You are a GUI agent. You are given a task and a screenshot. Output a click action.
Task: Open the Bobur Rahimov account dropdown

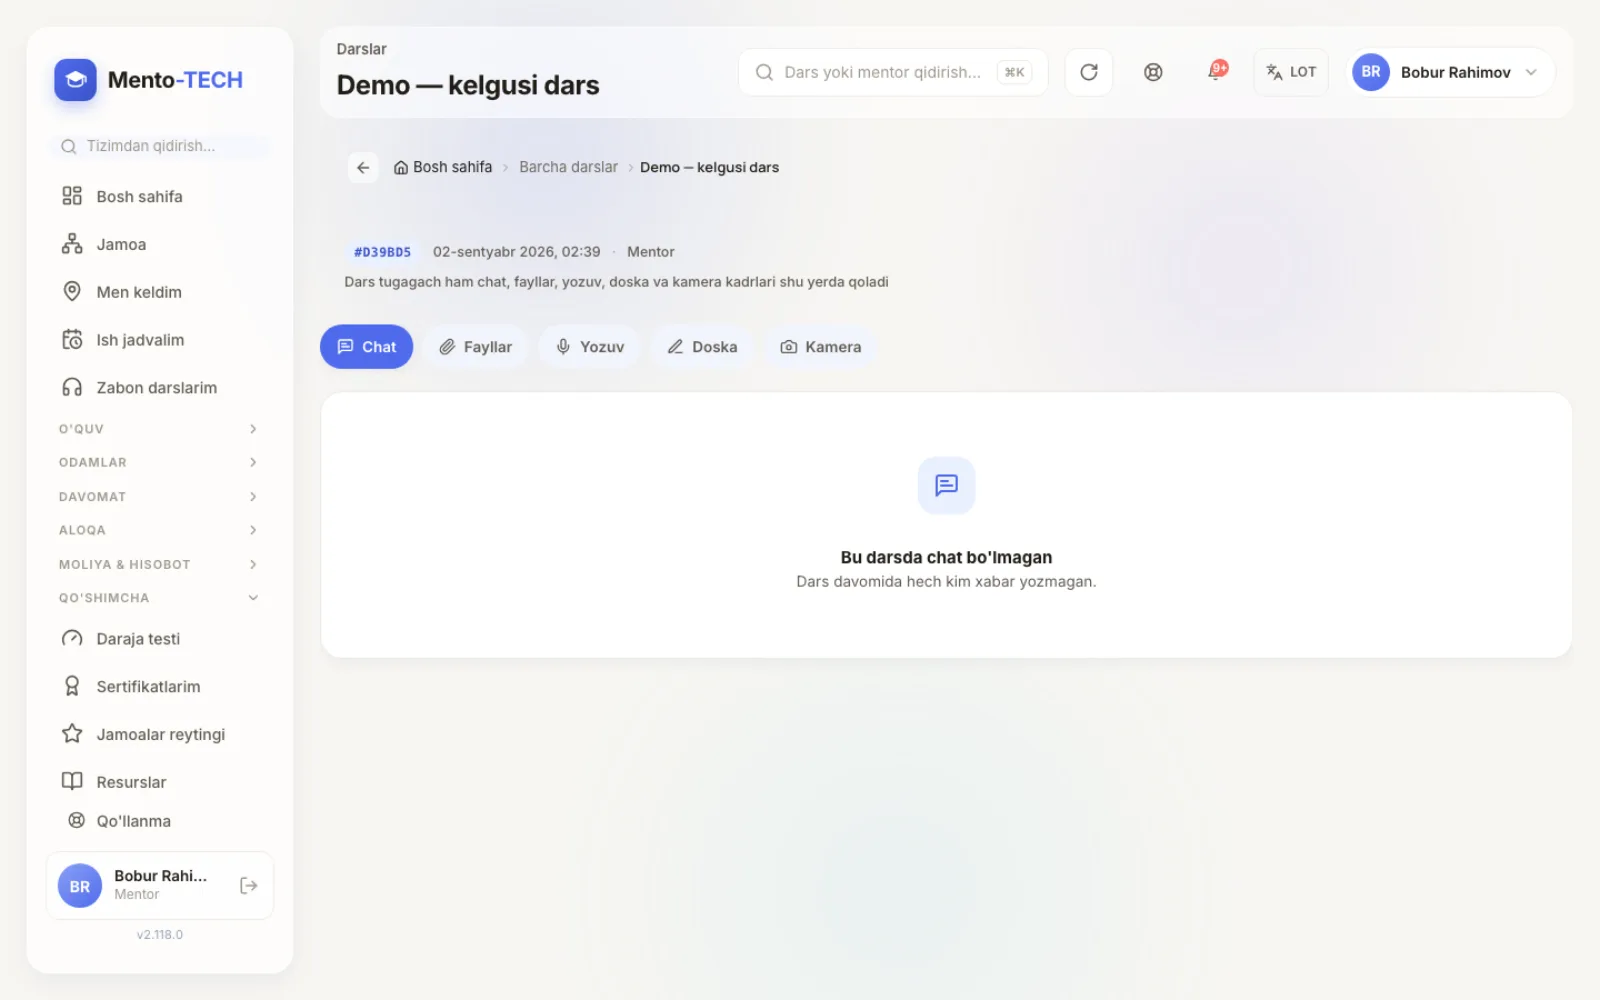[1450, 72]
